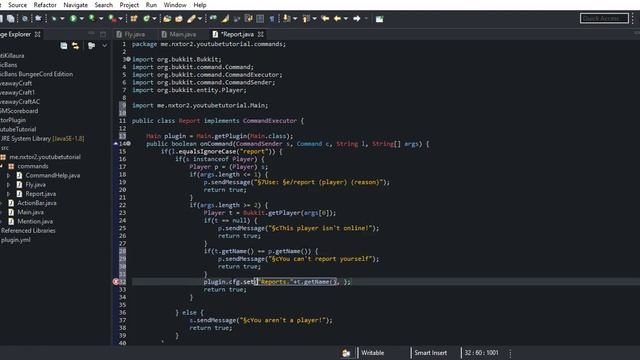
Task: Select plugin.yml in Package Explorer
Action: coord(16,240)
